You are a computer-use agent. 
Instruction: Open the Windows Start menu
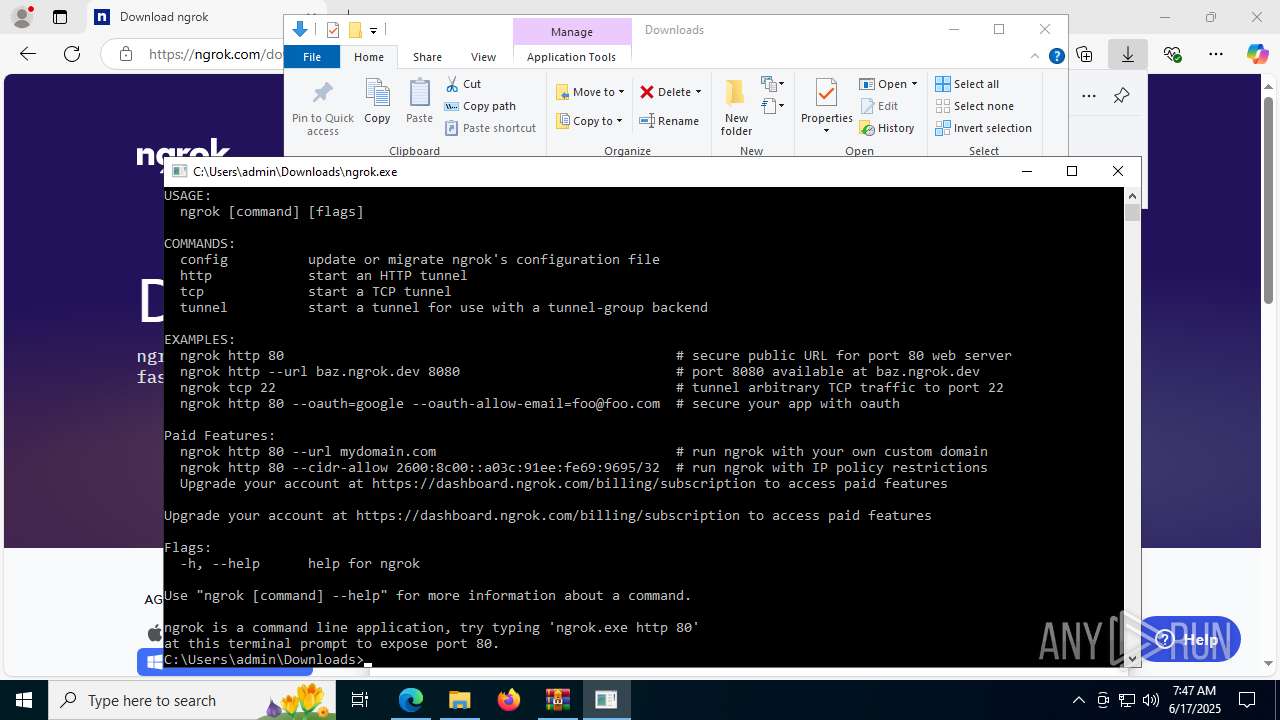click(24, 700)
